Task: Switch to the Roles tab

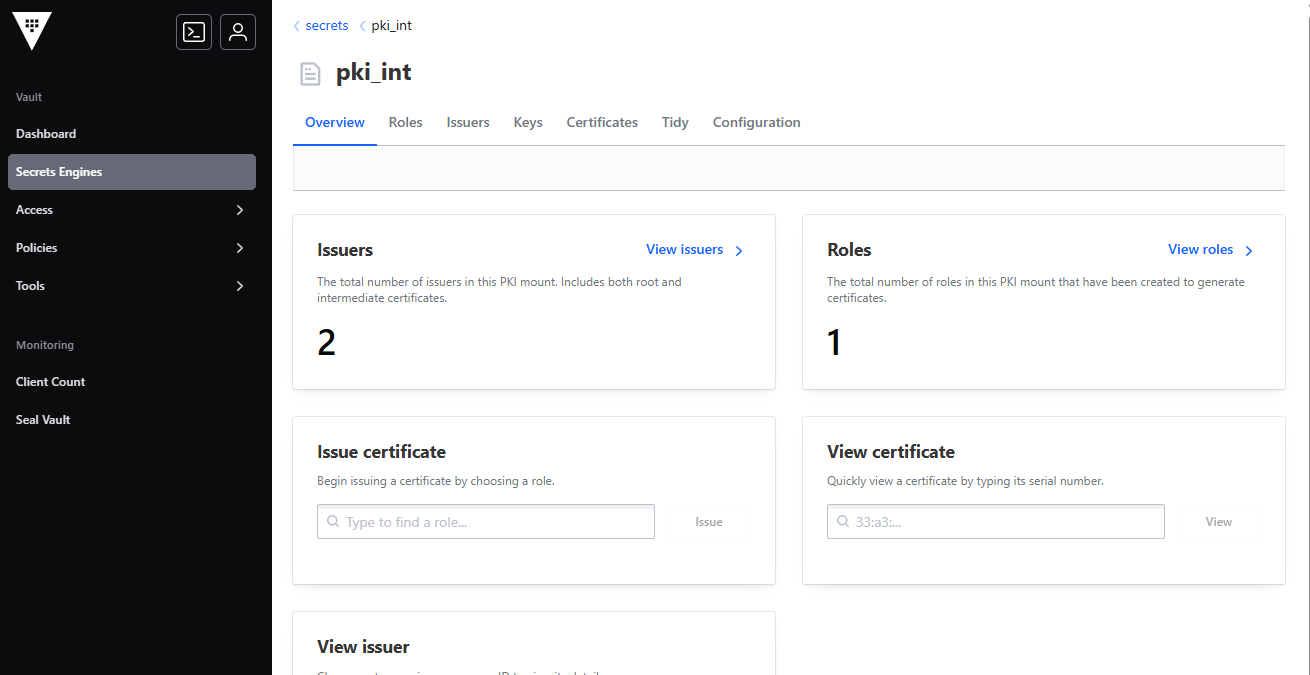Action: point(406,122)
